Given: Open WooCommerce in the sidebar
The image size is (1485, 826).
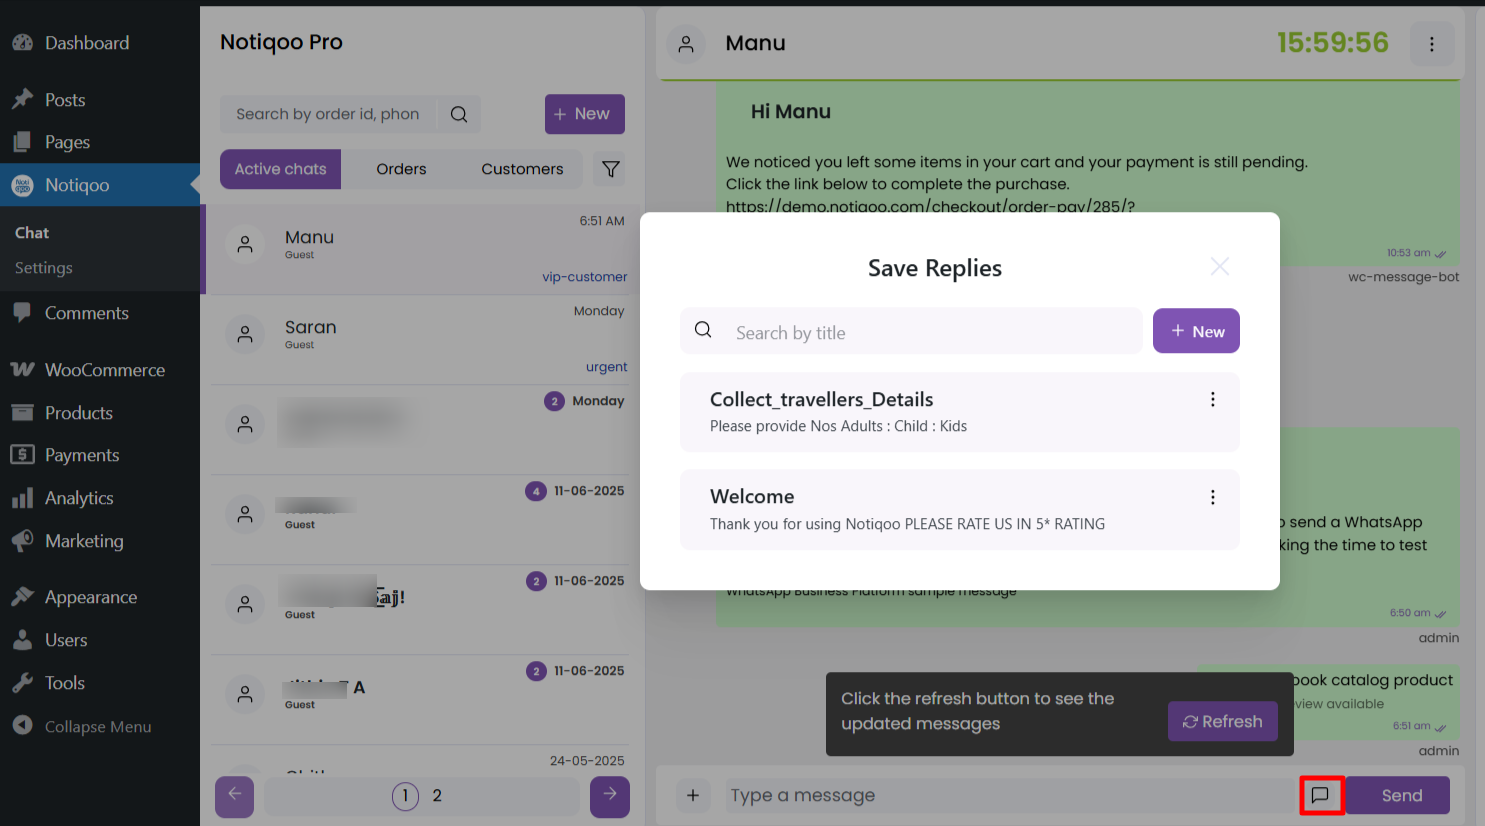Looking at the screenshot, I should coord(104,370).
